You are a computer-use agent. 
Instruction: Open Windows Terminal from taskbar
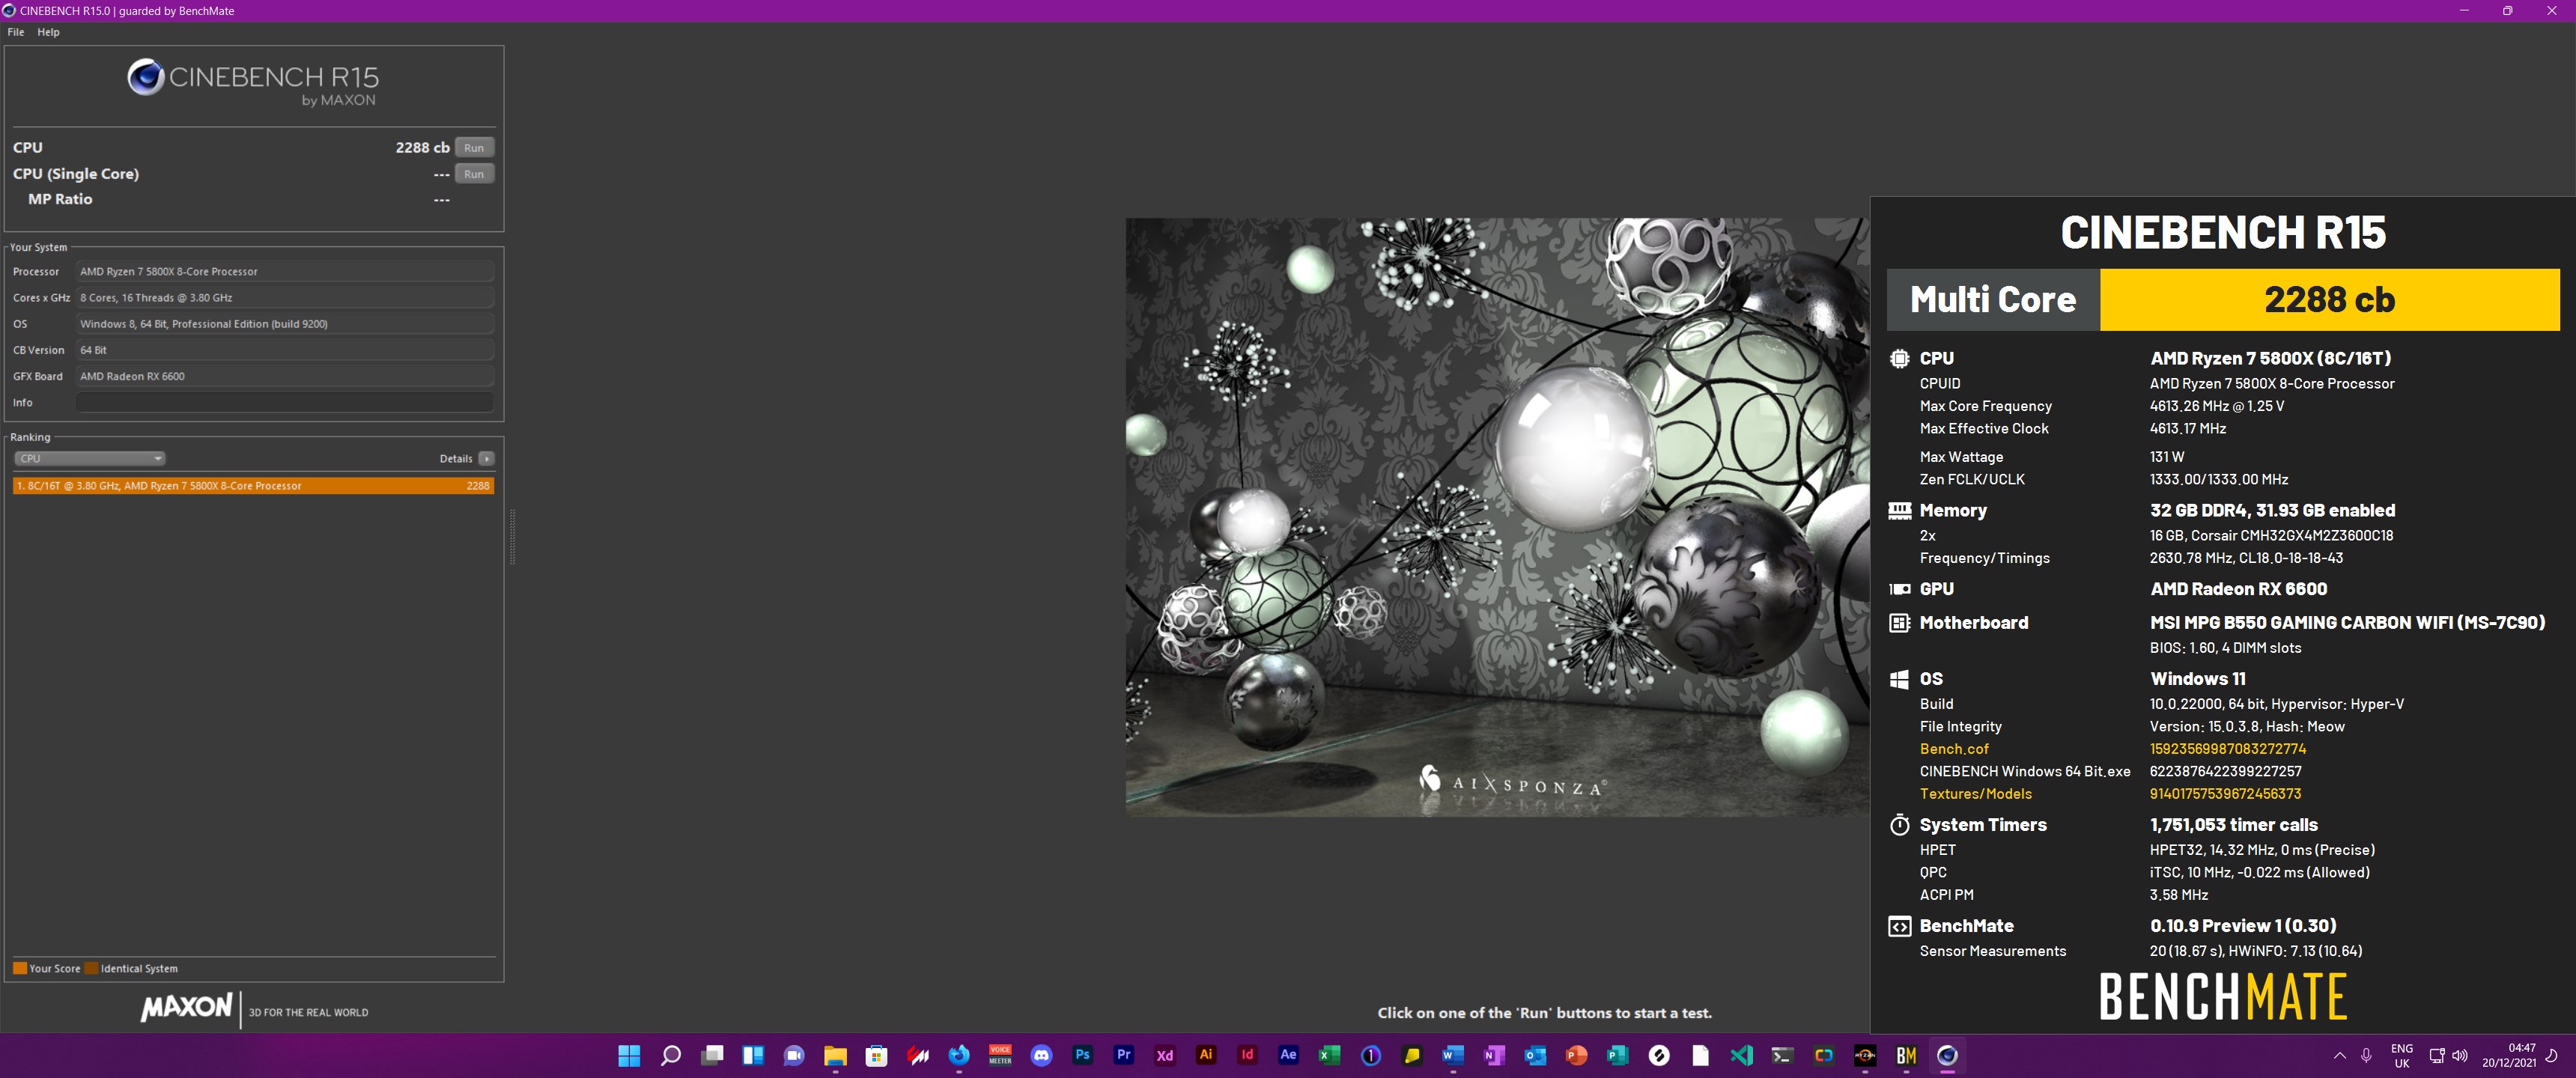point(1782,1055)
